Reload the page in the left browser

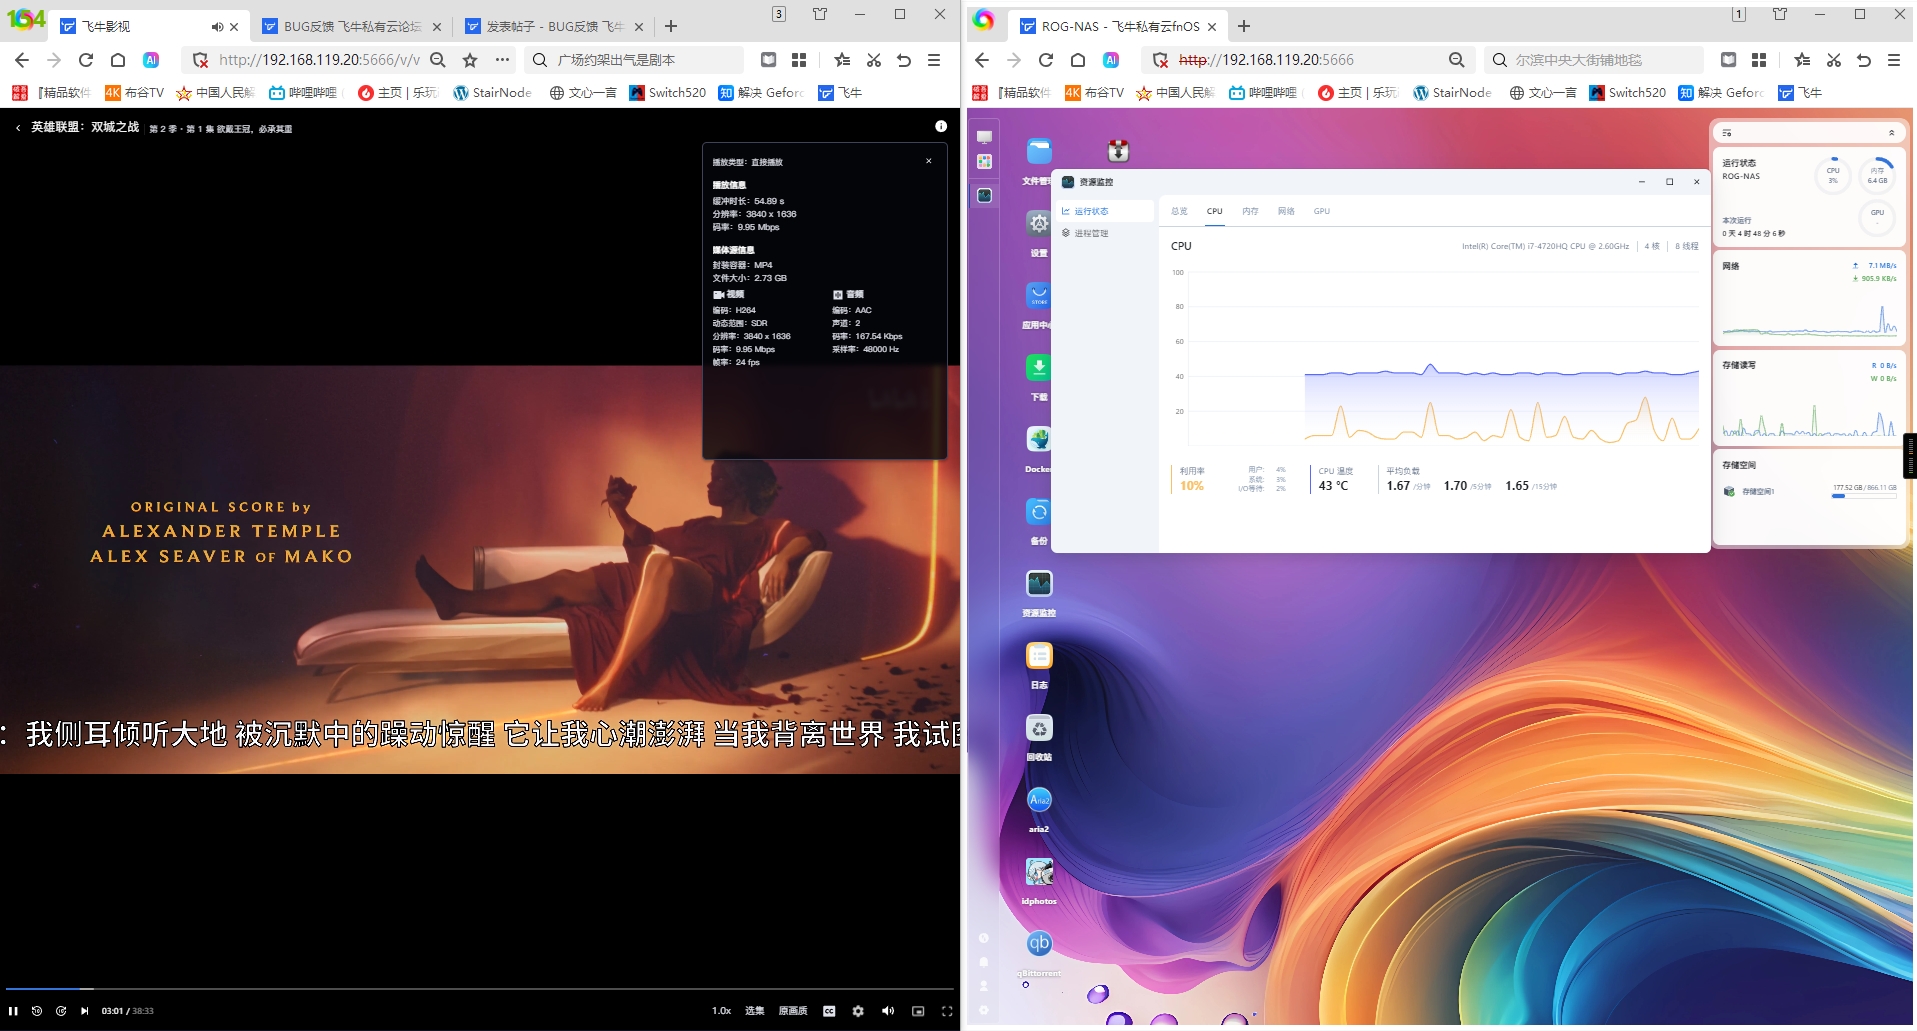pos(86,60)
